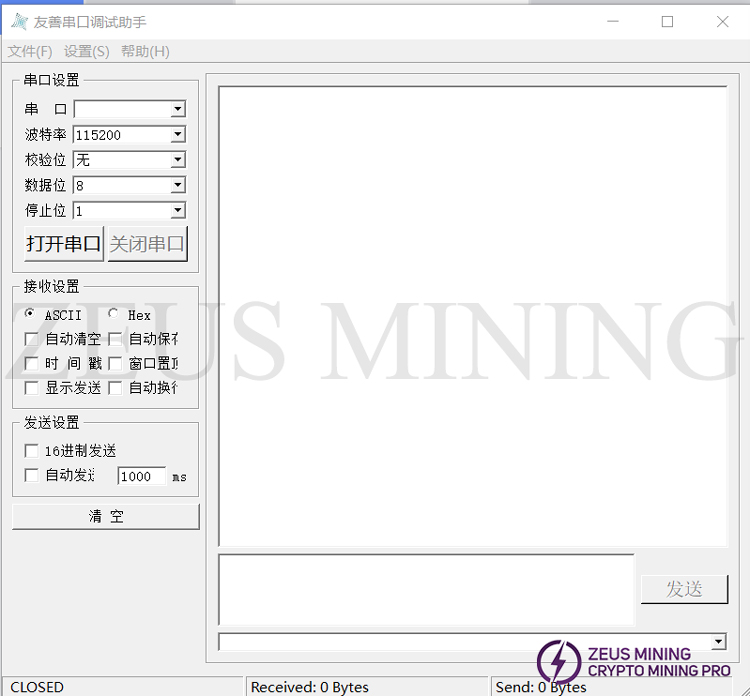This screenshot has height=696, width=750.
Task: Expand the 数据位 data bits dropdown
Action: pos(178,185)
